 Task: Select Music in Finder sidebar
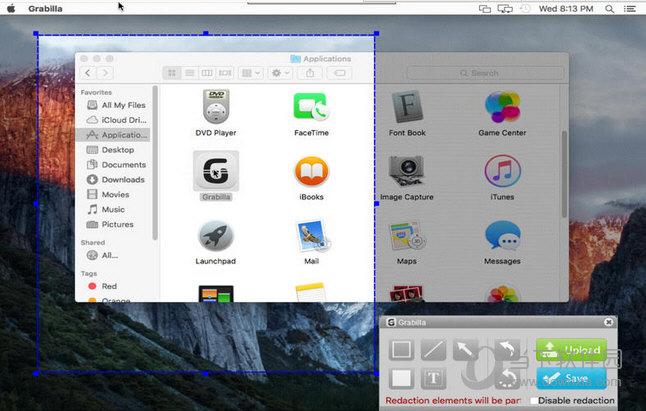(x=113, y=209)
